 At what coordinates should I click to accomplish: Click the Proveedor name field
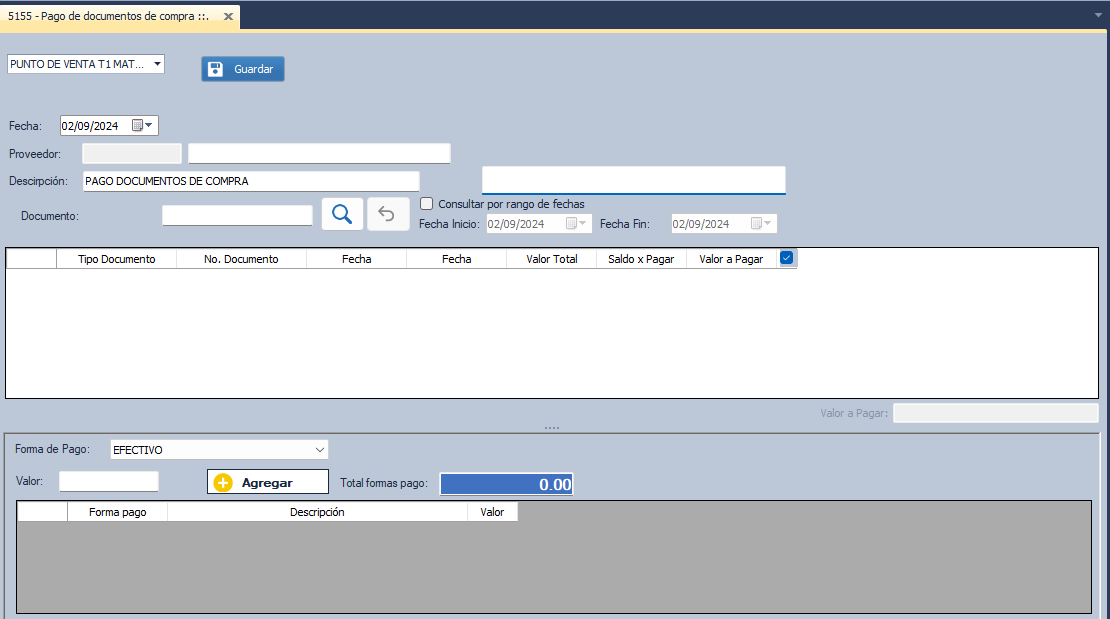(x=319, y=154)
